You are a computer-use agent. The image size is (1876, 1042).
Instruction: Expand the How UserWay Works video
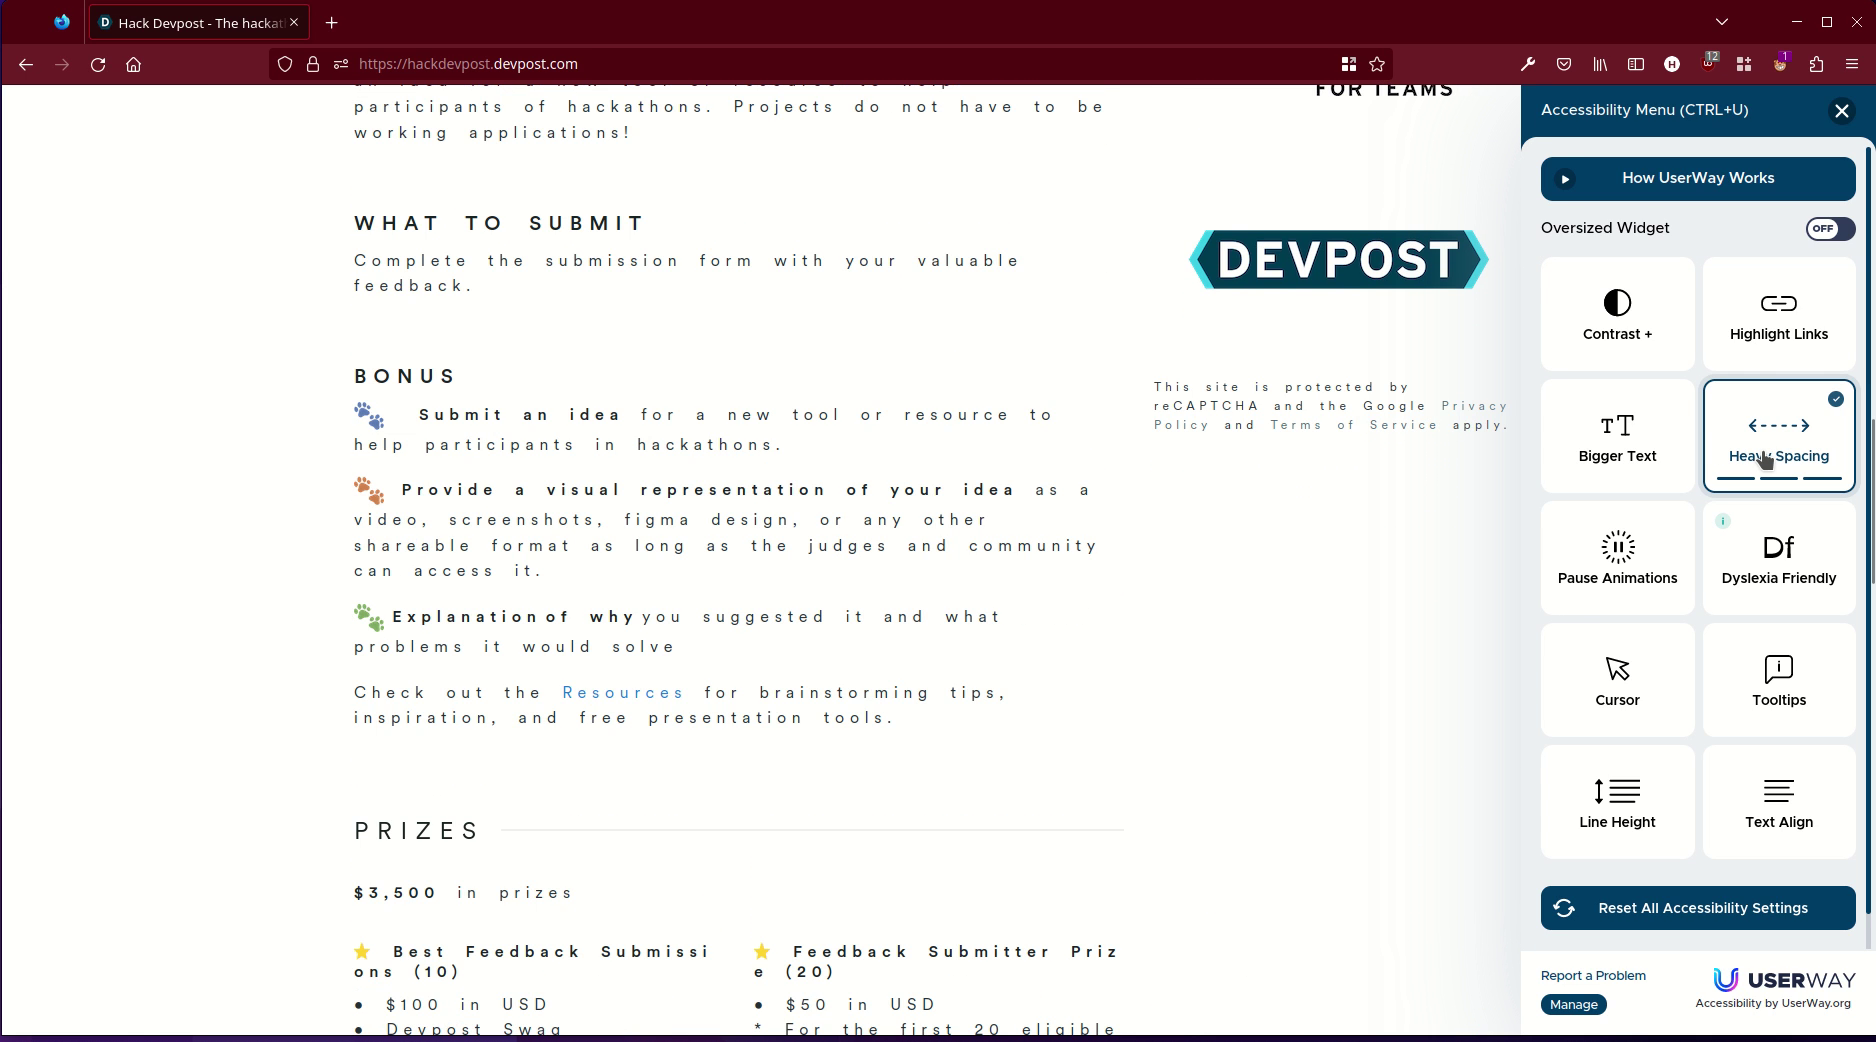[x=1697, y=178]
